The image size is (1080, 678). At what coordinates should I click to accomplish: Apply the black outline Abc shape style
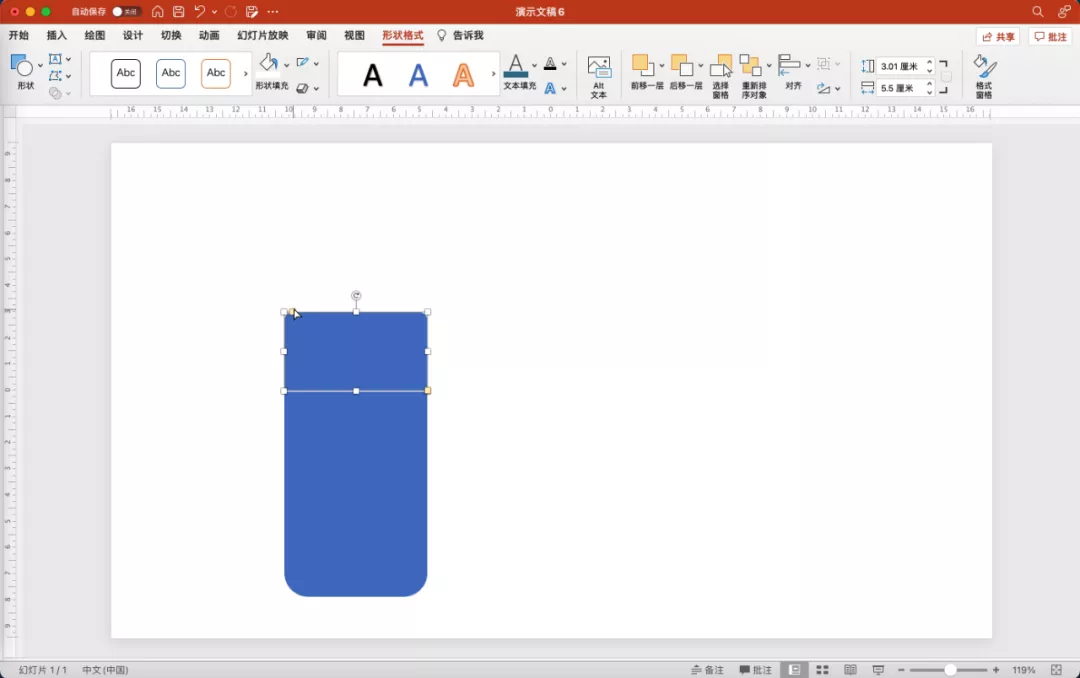(x=125, y=73)
